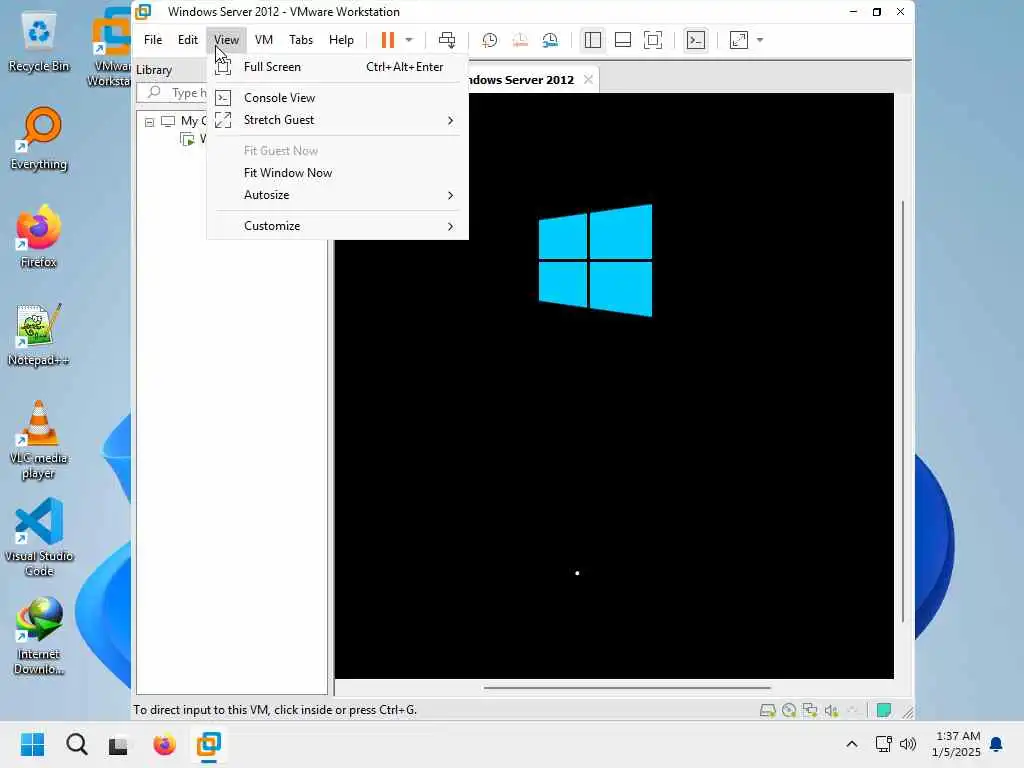Take a snapshot using the clock-plus toolbar icon
The height and width of the screenshot is (768, 1024).
click(489, 40)
